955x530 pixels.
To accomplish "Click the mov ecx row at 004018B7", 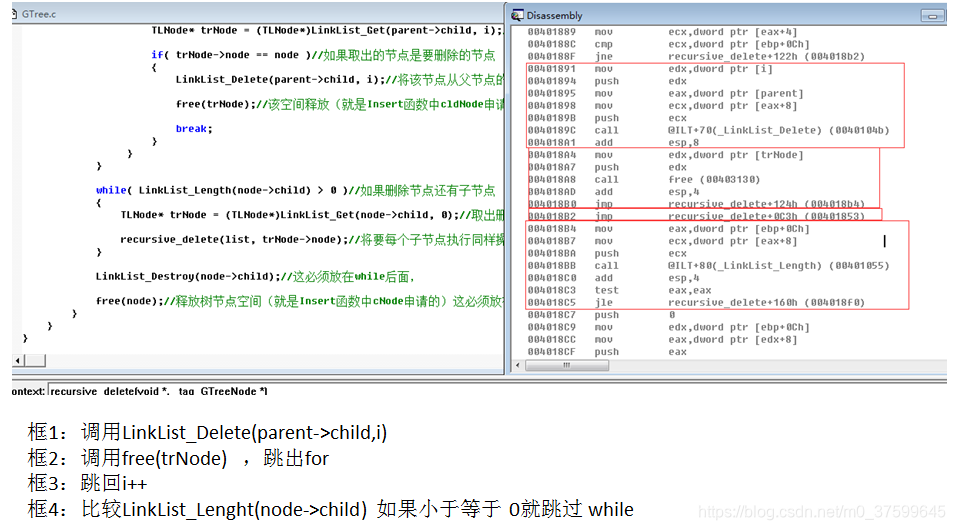I will [x=662, y=241].
